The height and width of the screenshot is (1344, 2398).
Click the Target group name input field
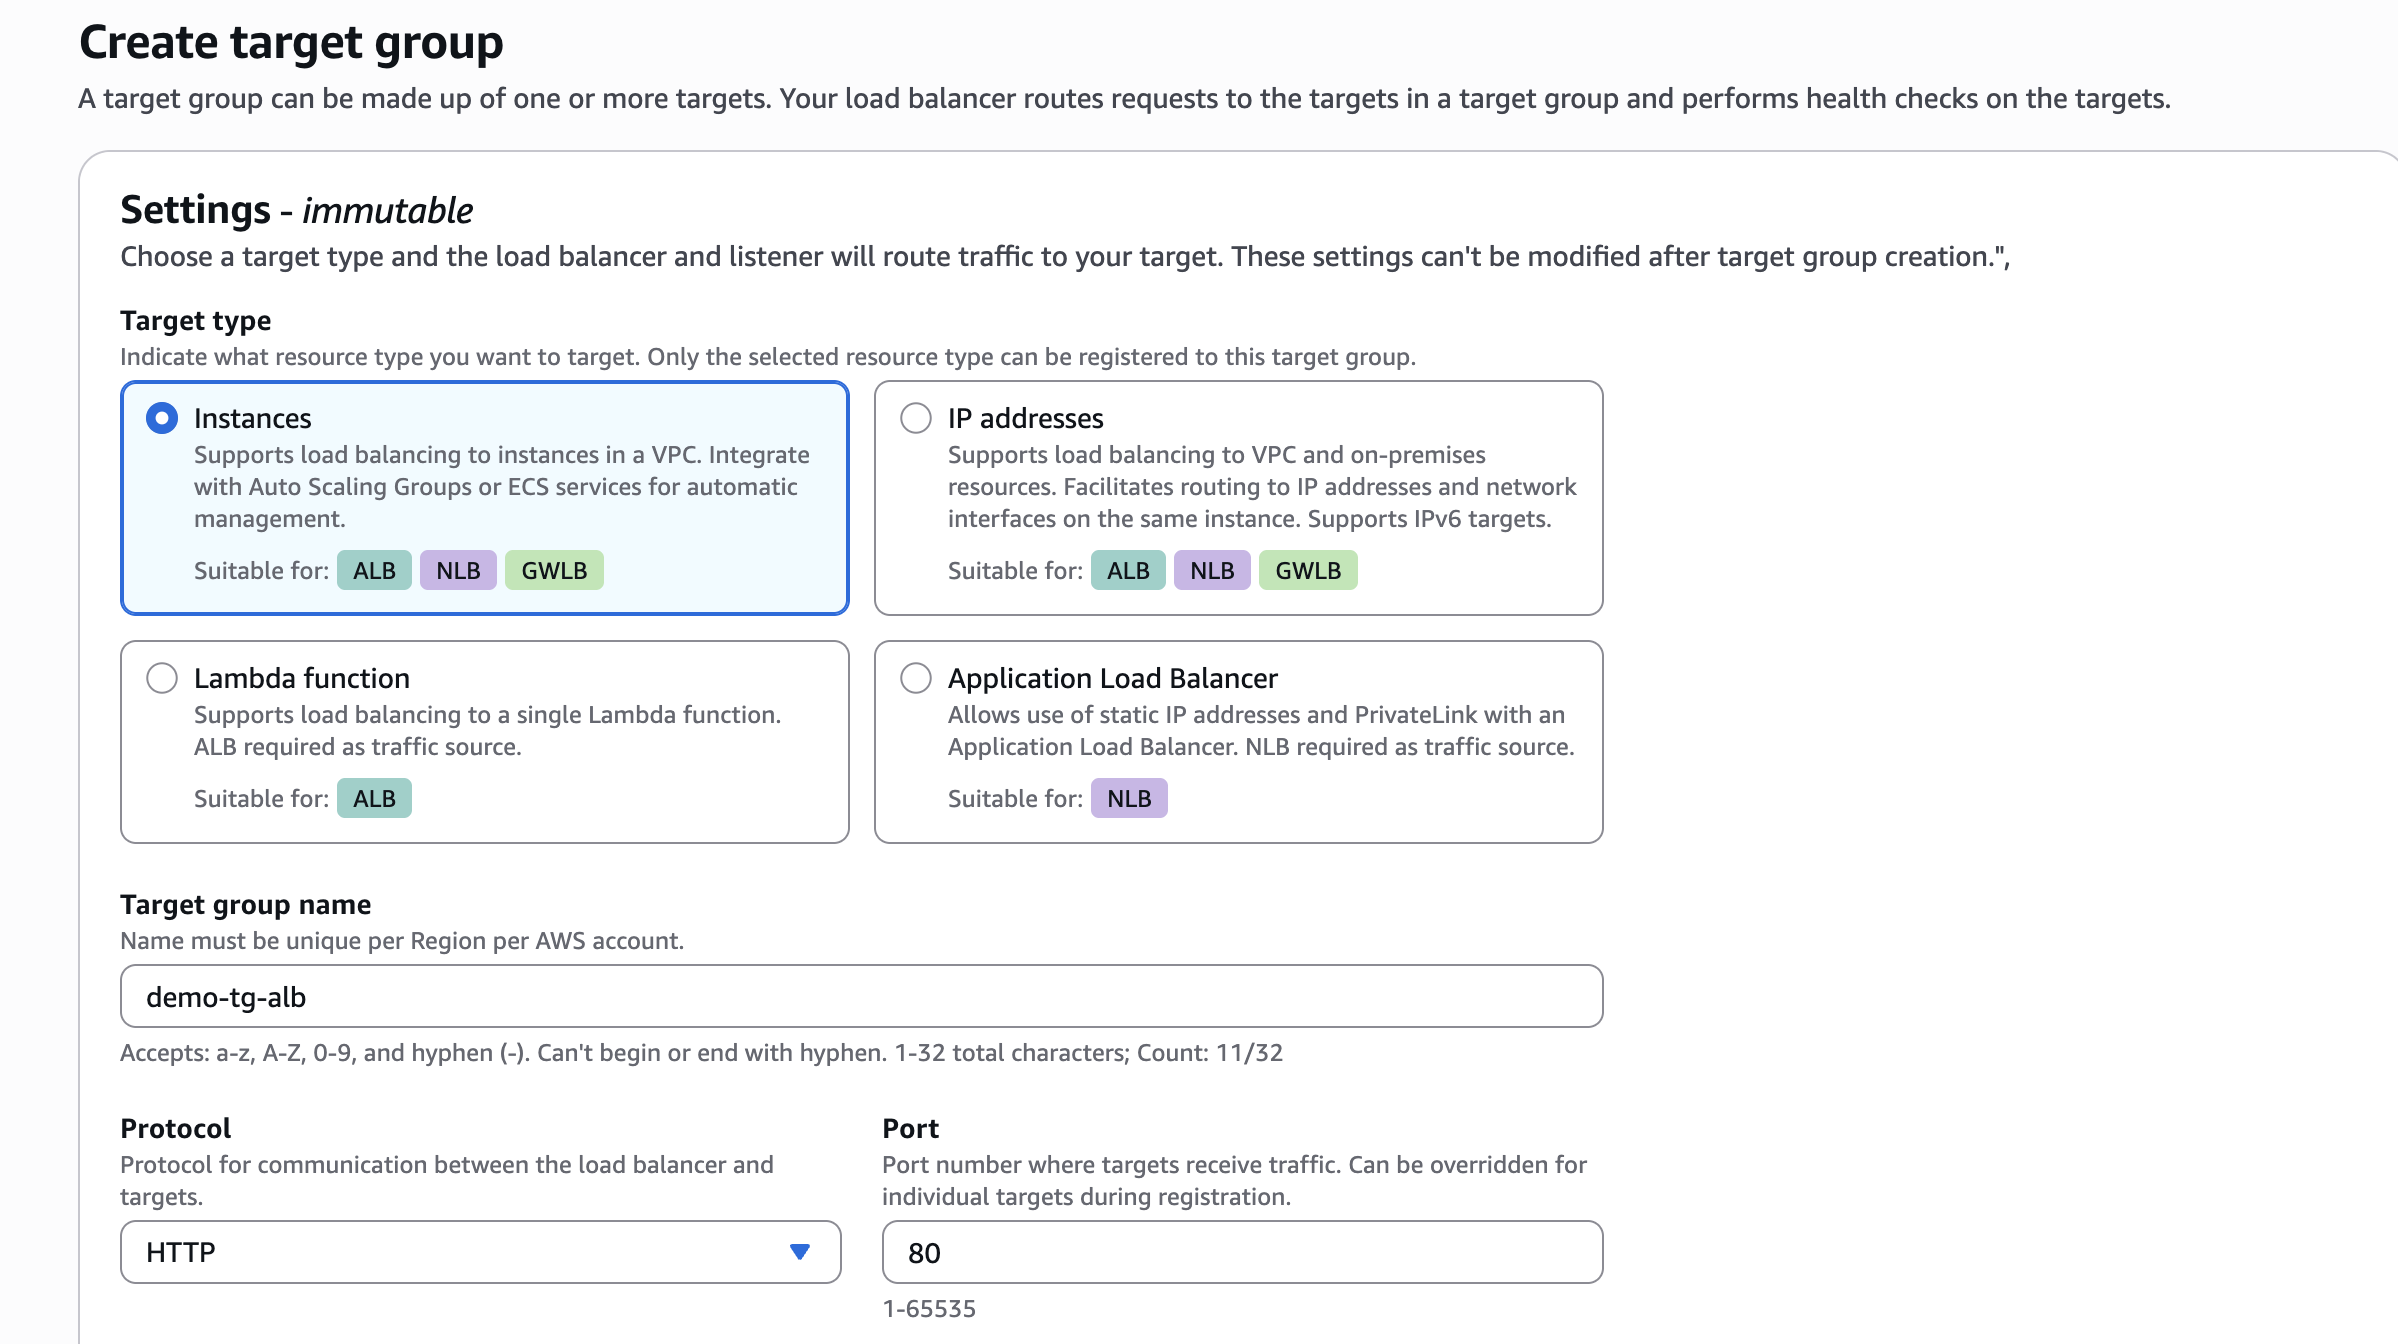[x=861, y=996]
